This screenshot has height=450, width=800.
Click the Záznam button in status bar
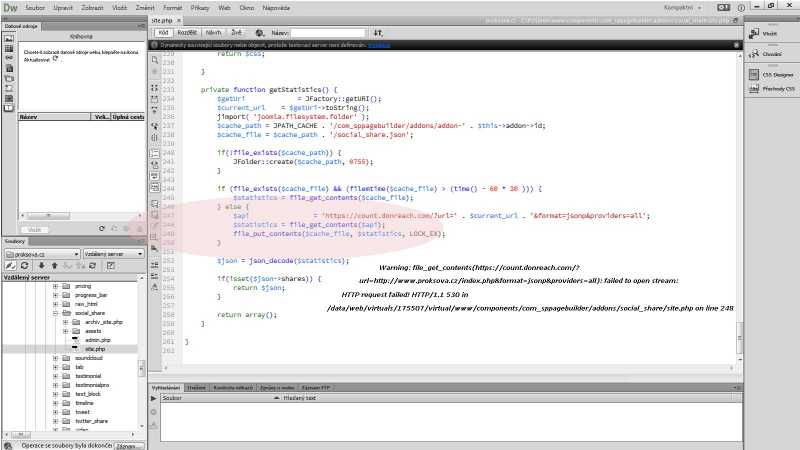pyautogui.click(x=128, y=446)
